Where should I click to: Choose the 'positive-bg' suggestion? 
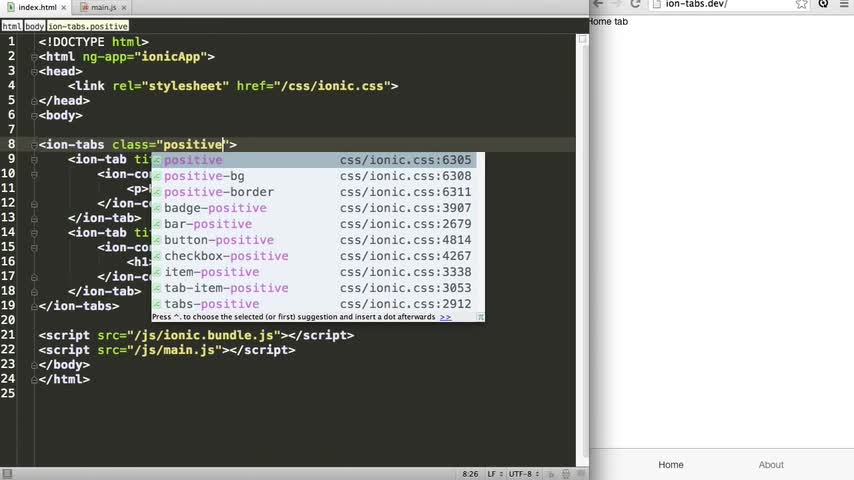coord(314,176)
